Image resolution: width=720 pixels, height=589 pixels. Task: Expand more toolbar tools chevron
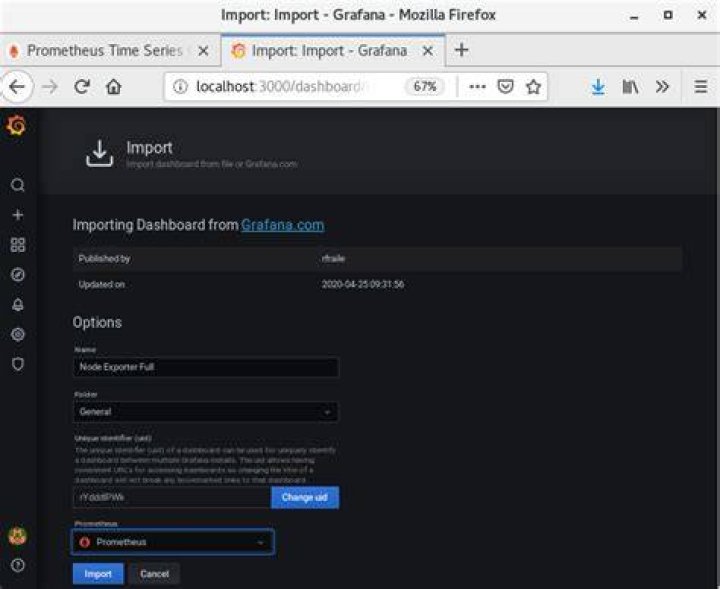662,87
